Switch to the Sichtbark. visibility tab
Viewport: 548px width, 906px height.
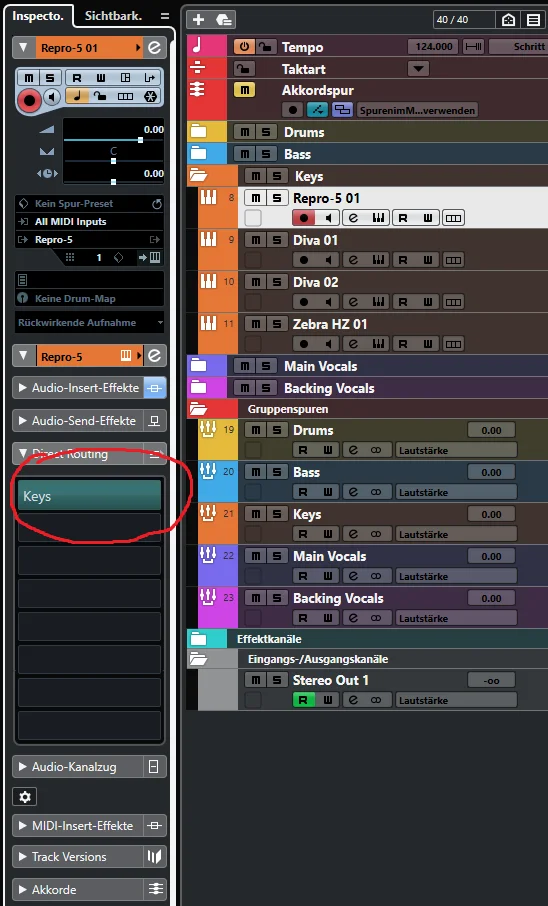click(113, 16)
